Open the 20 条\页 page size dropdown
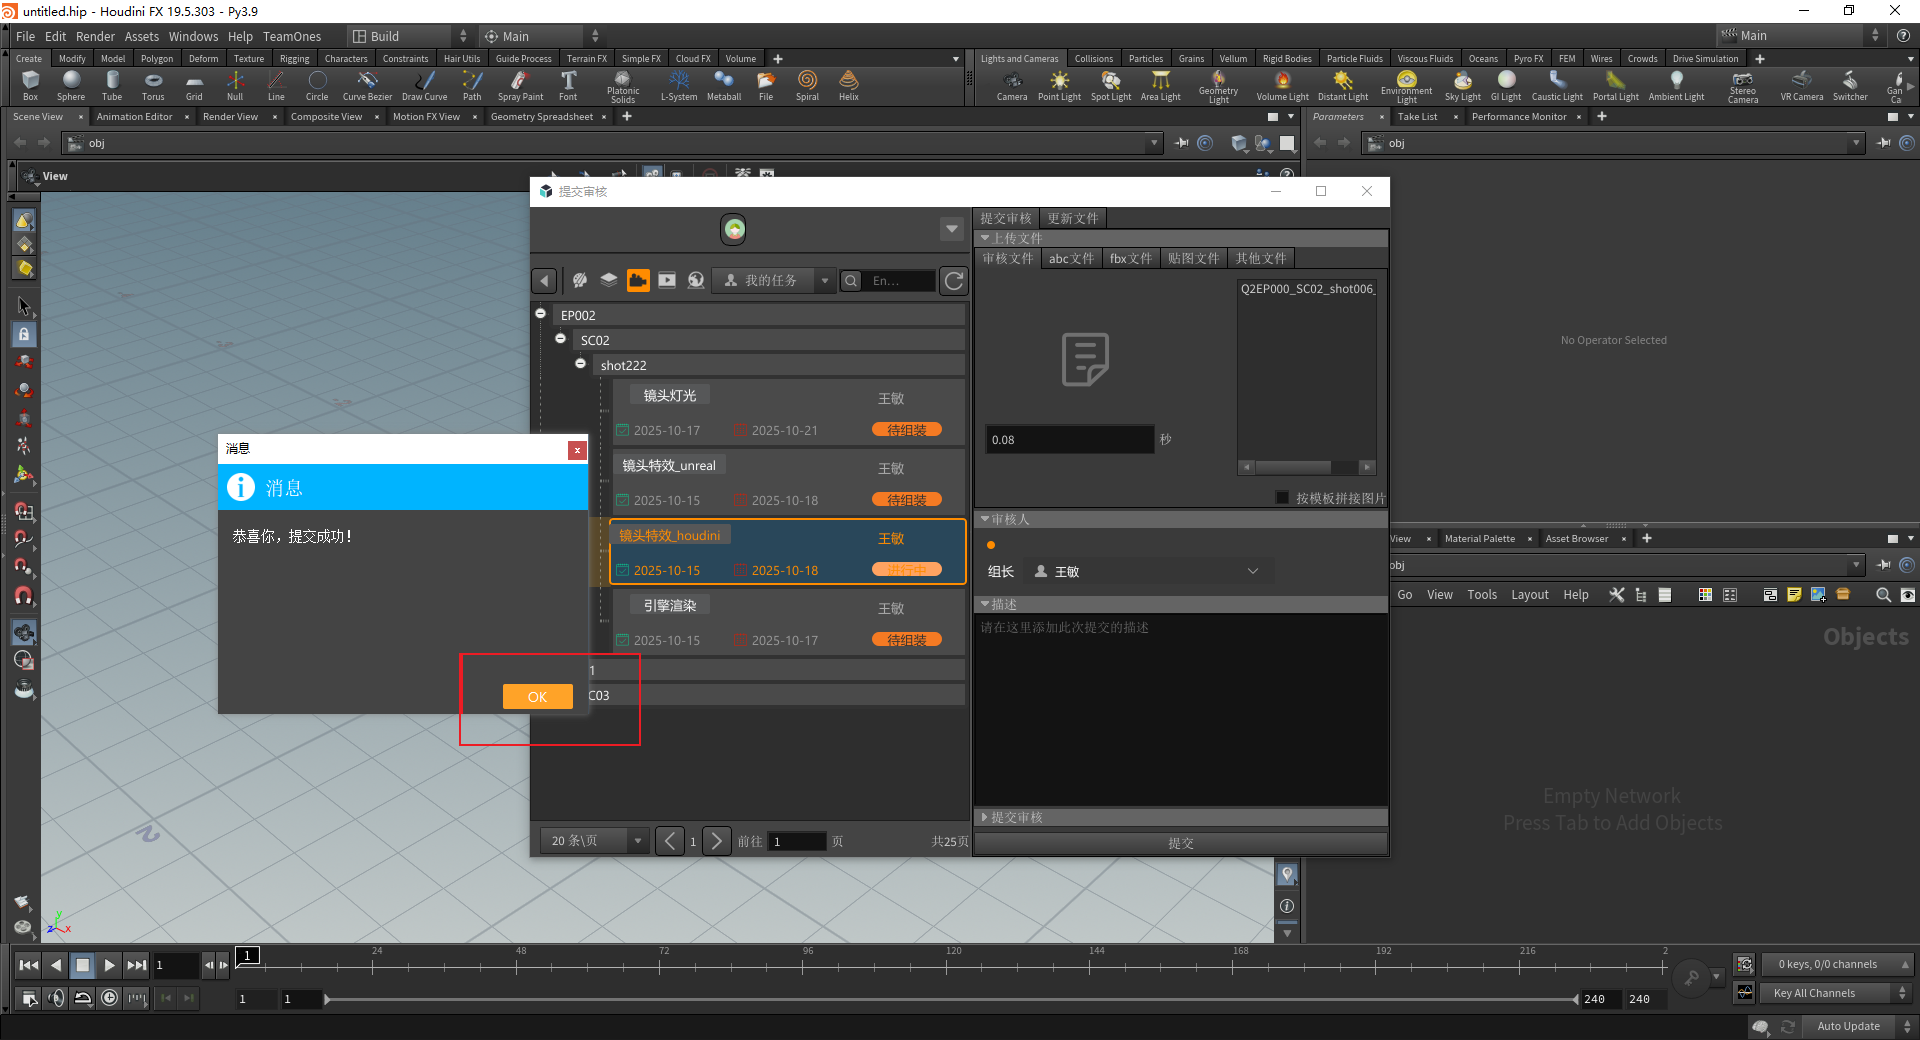Image resolution: width=1920 pixels, height=1040 pixels. coord(596,841)
